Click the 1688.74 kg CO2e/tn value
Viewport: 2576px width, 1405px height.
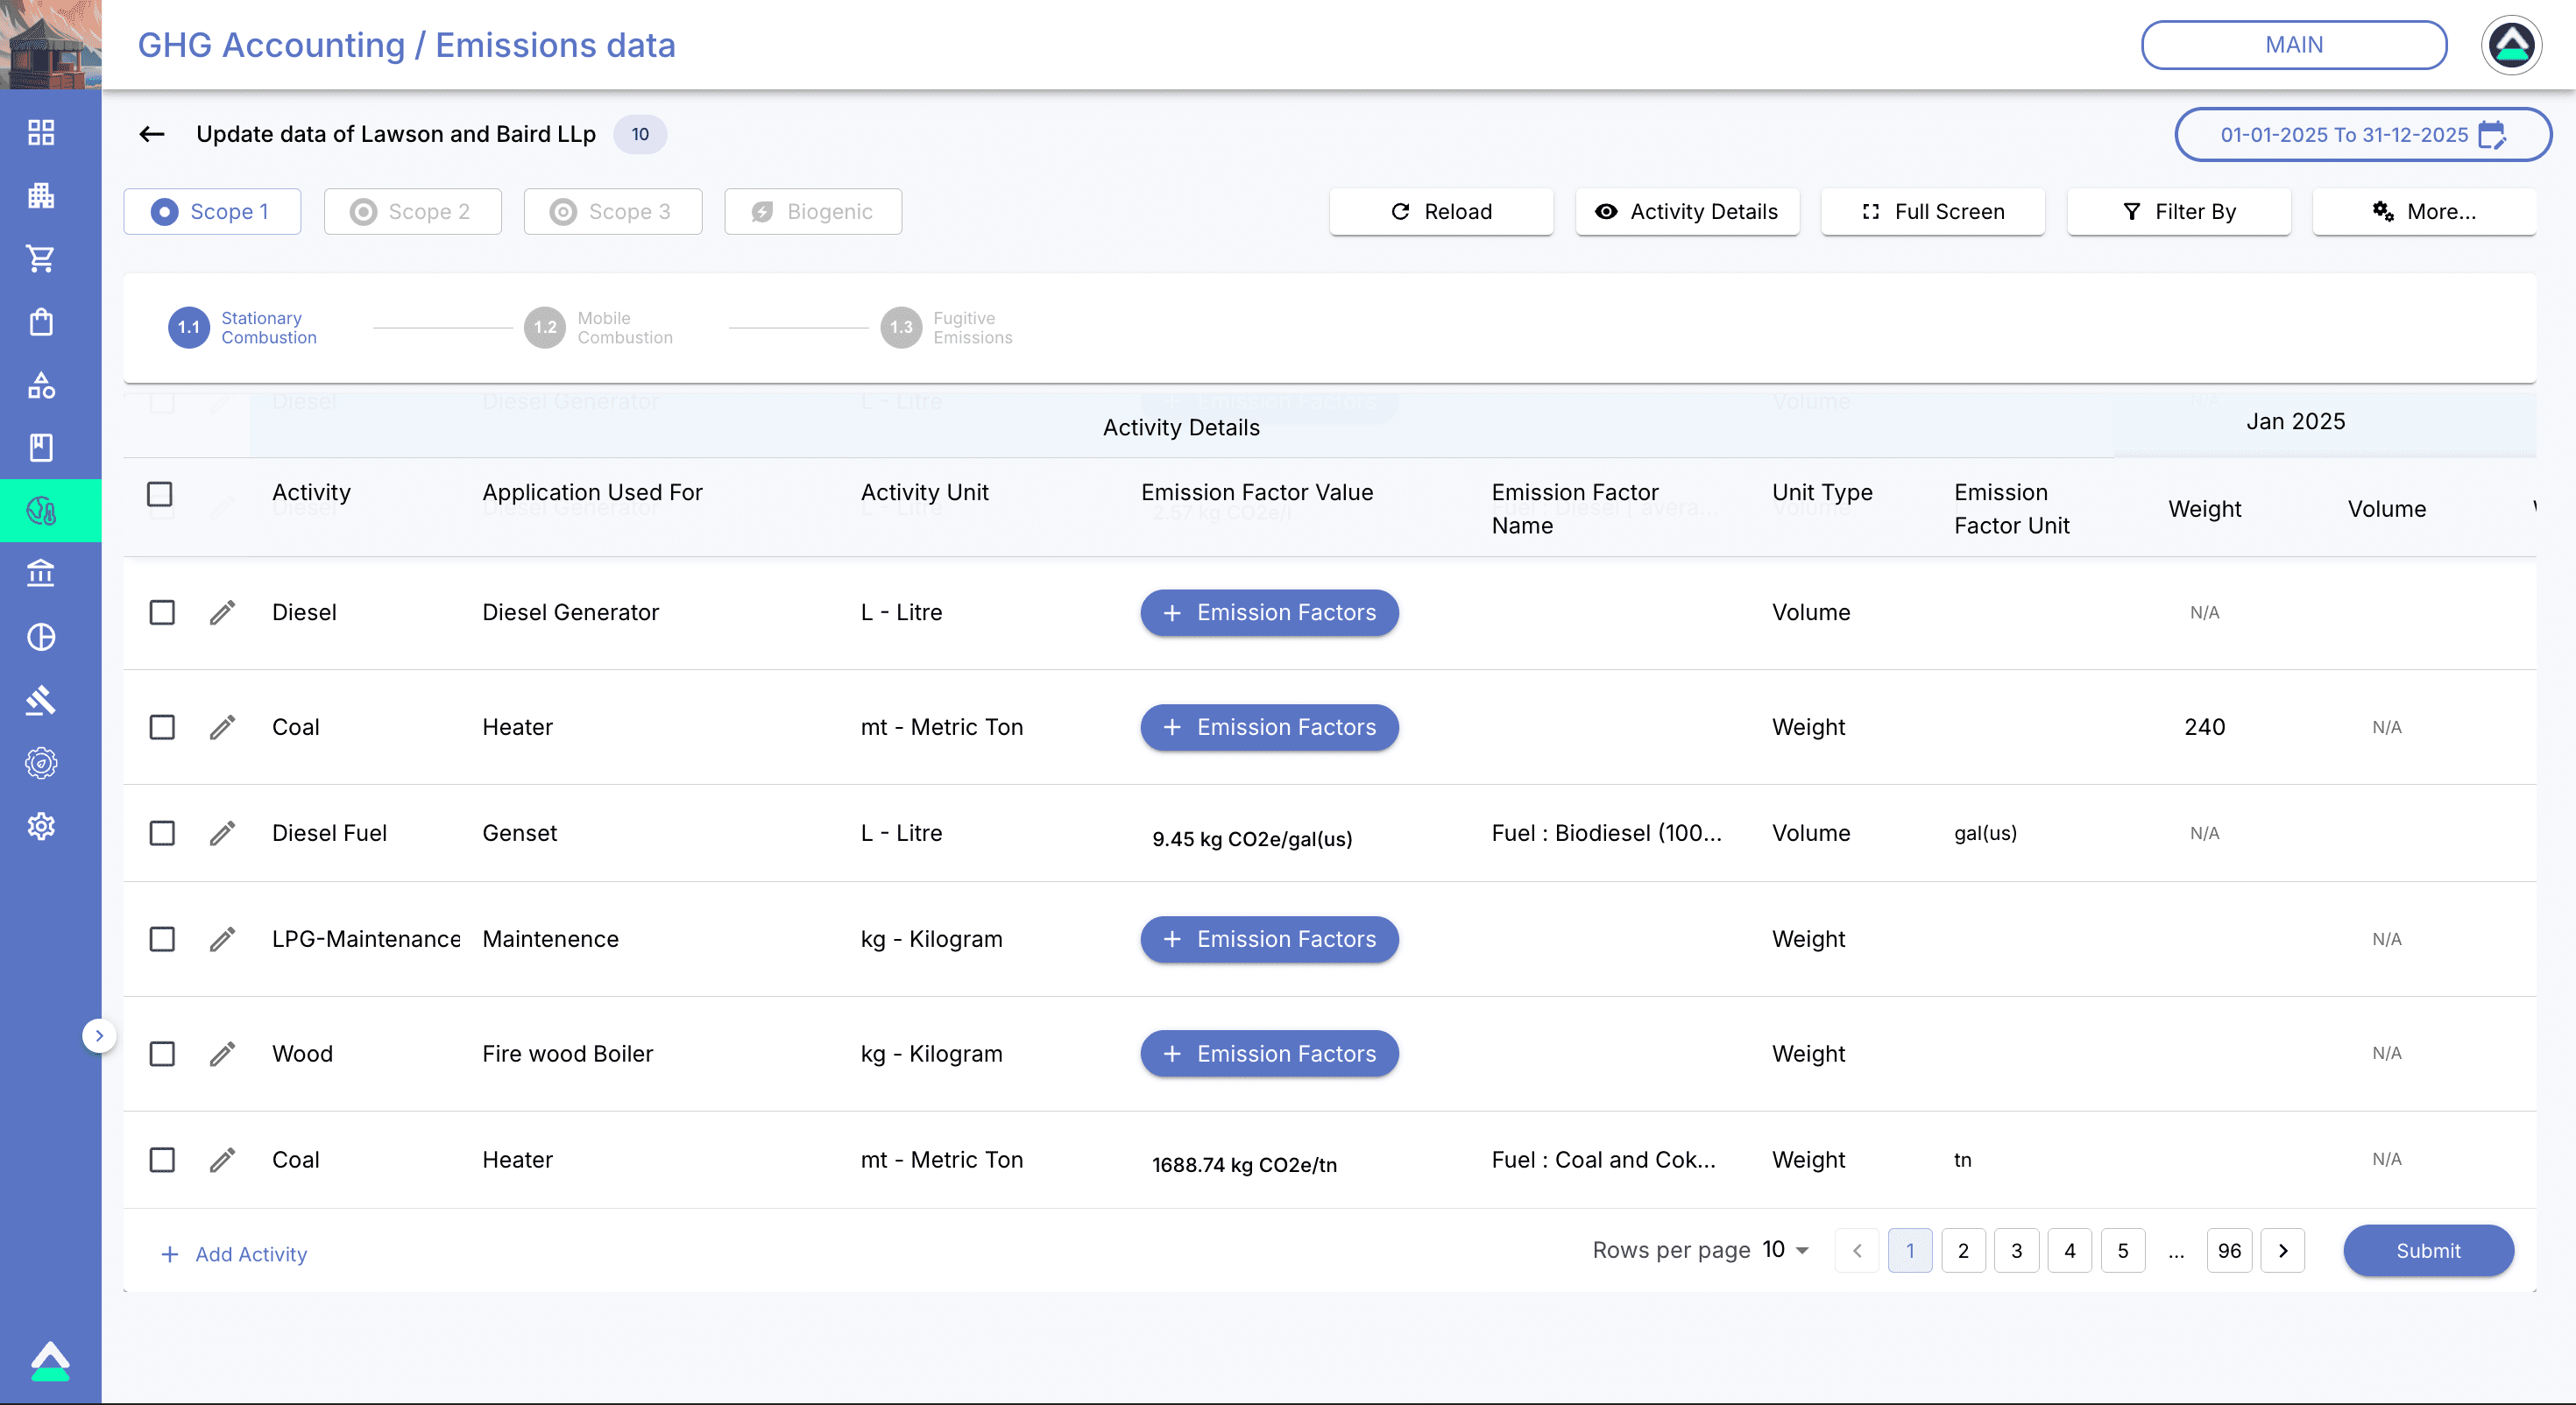pyautogui.click(x=1244, y=1165)
